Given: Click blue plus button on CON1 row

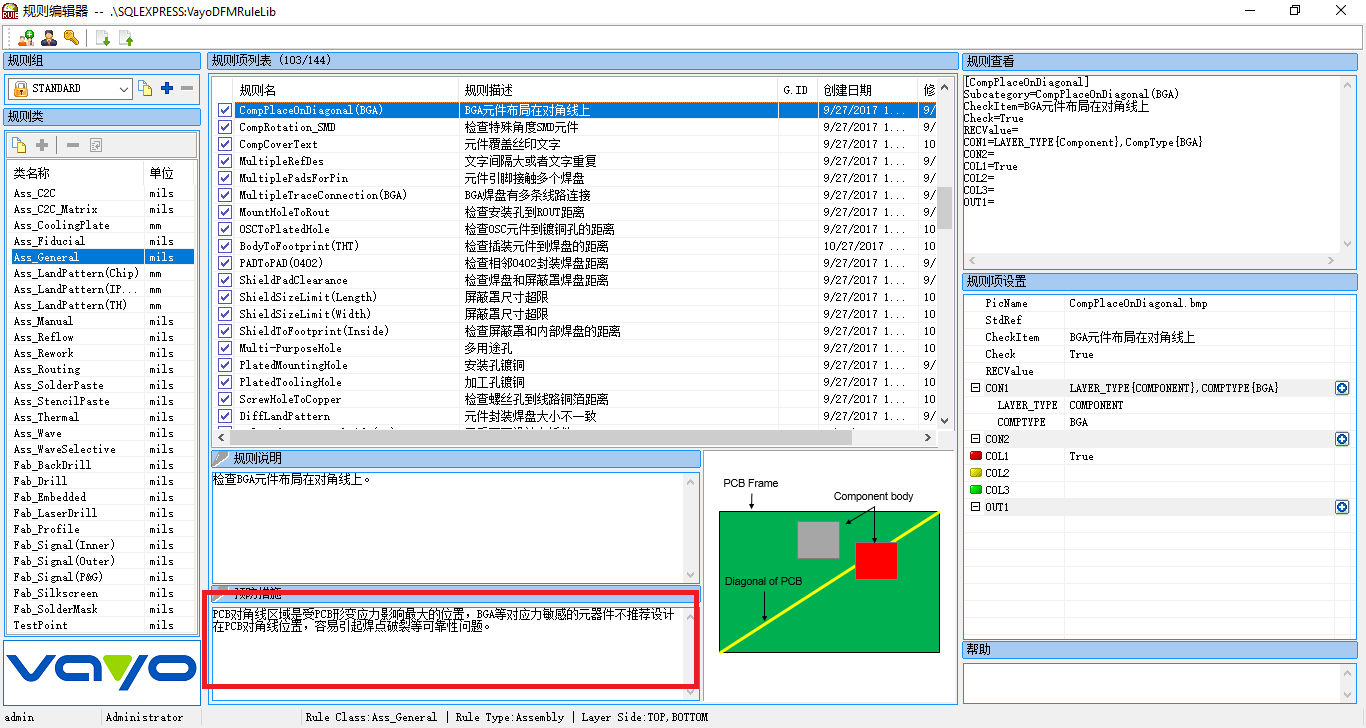Looking at the screenshot, I should tap(1342, 388).
